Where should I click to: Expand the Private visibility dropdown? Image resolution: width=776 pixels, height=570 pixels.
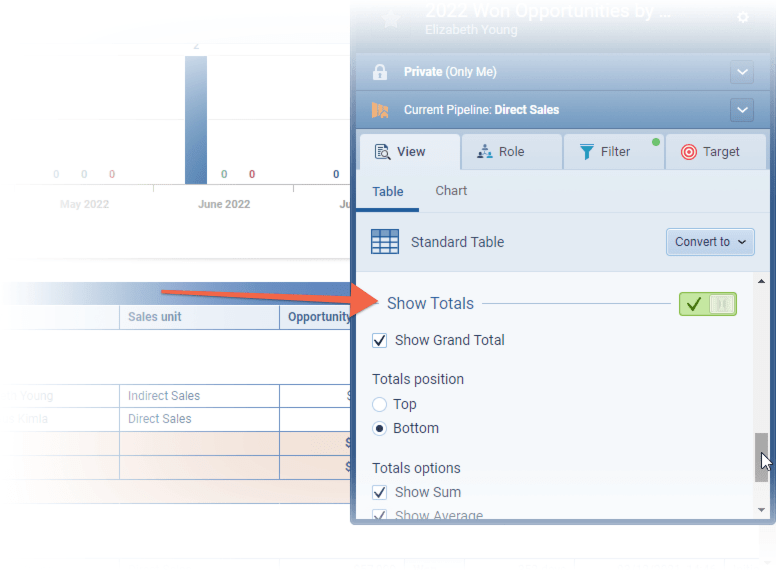(741, 72)
